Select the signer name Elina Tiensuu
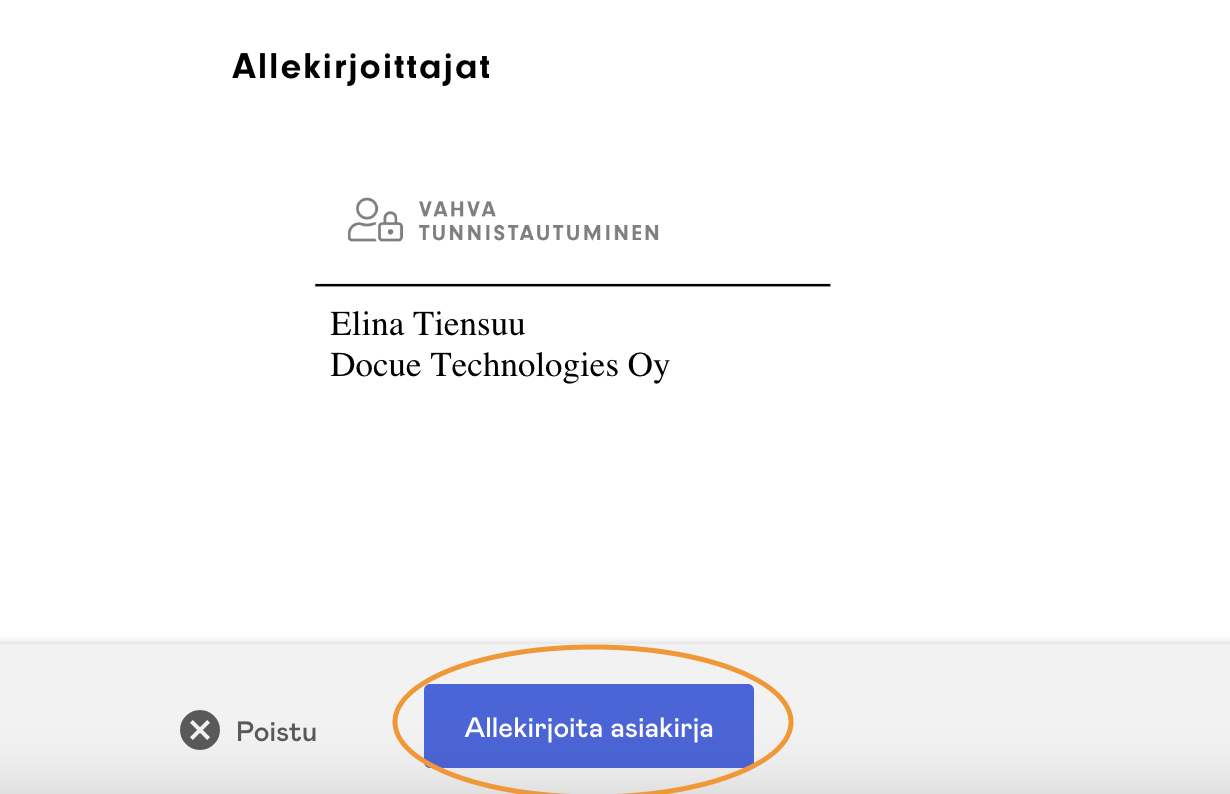1230x794 pixels. click(x=427, y=324)
